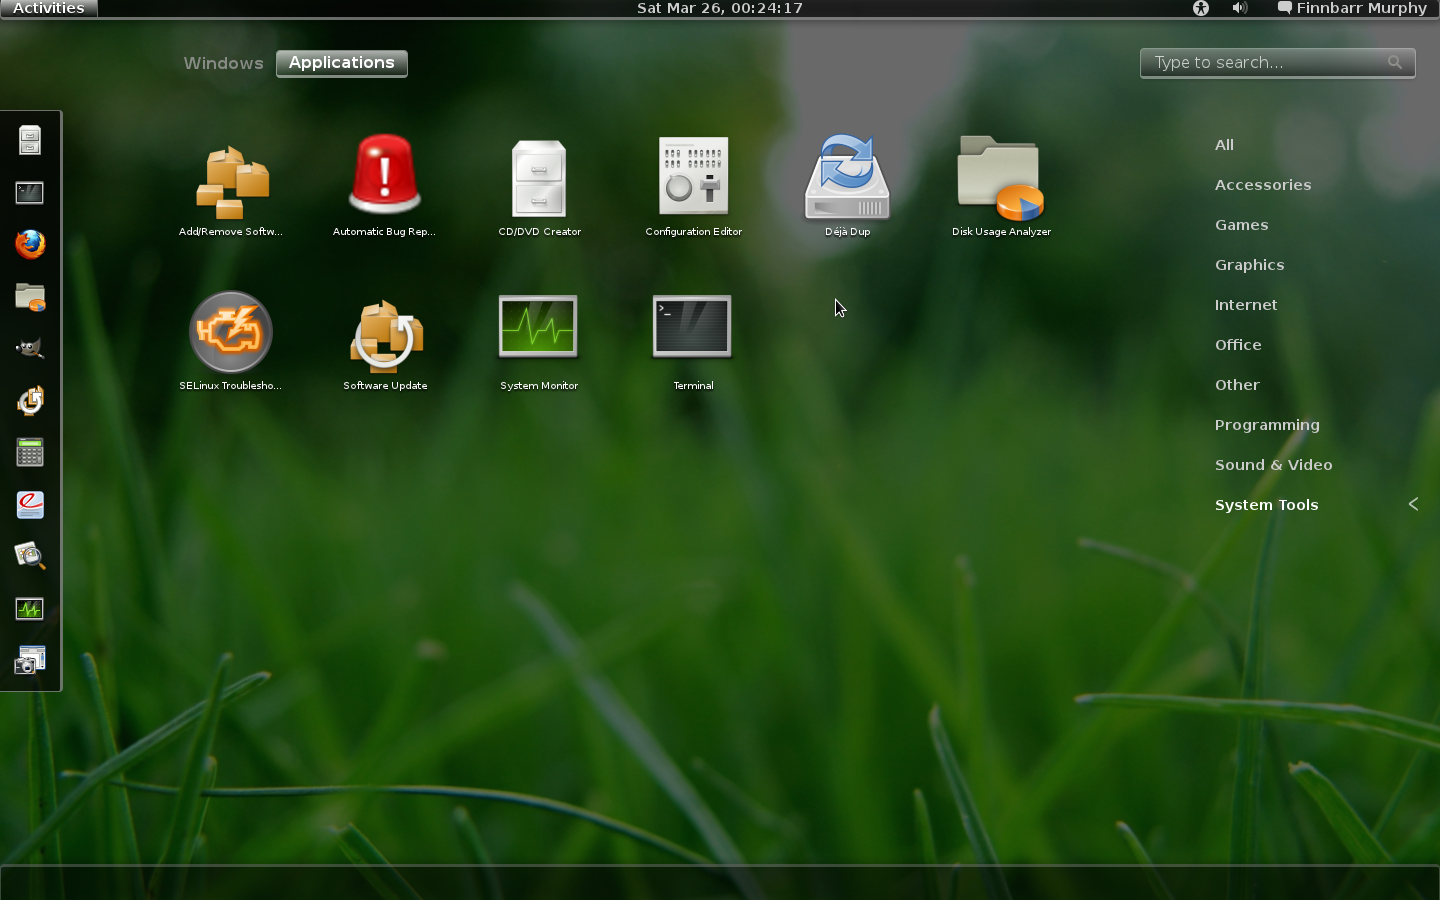Open Calculator from the dash

pyautogui.click(x=30, y=452)
